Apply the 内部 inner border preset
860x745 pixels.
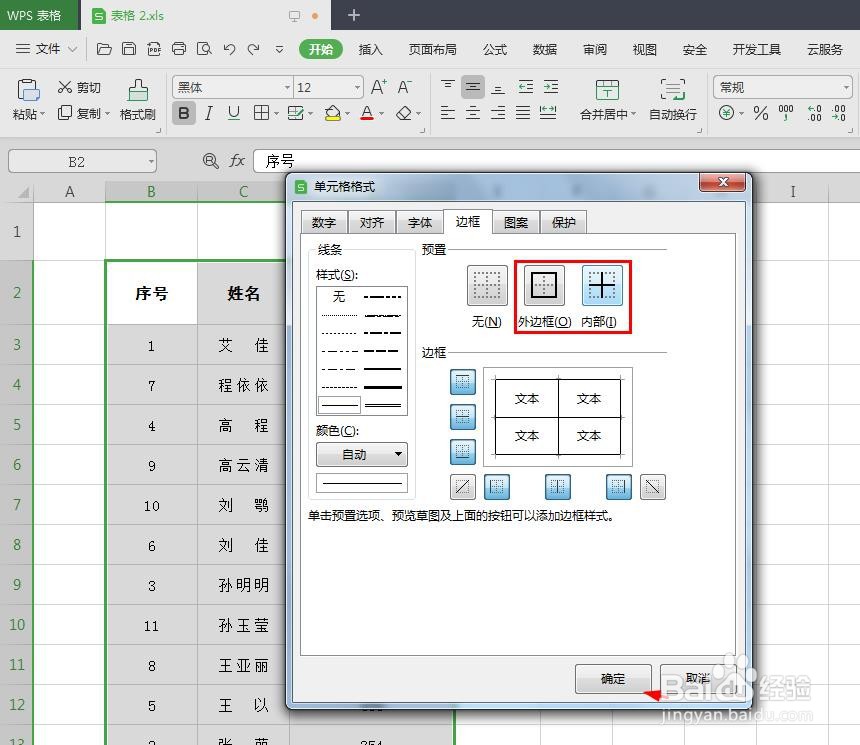point(602,285)
